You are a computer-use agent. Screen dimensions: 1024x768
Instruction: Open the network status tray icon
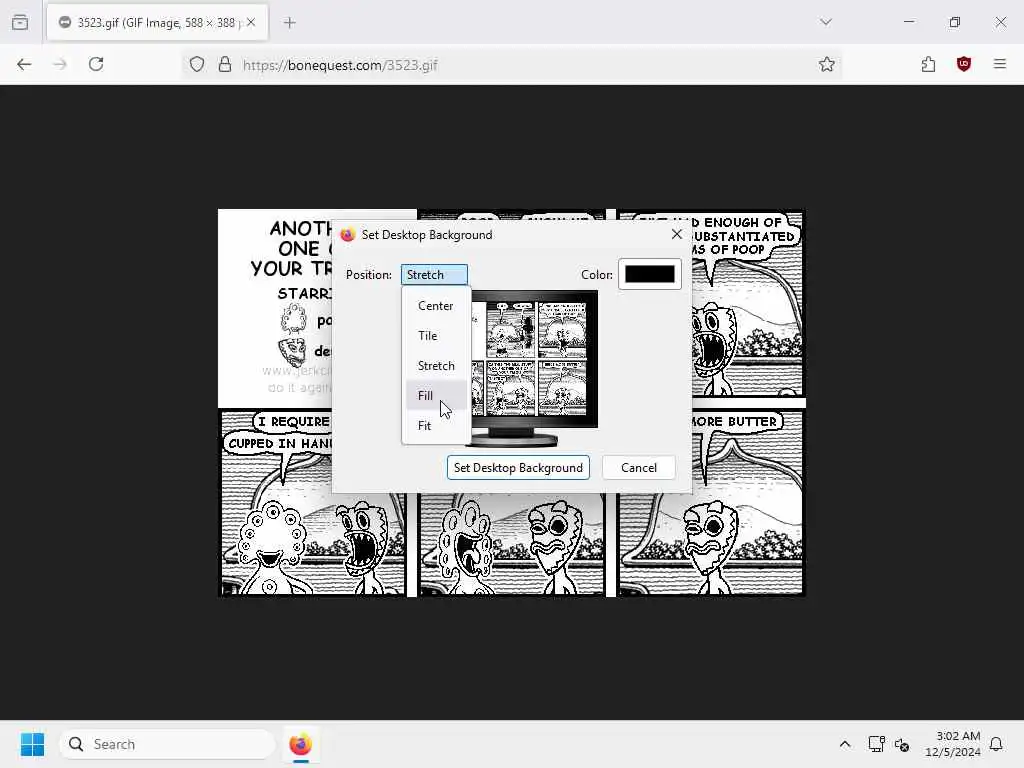point(876,744)
